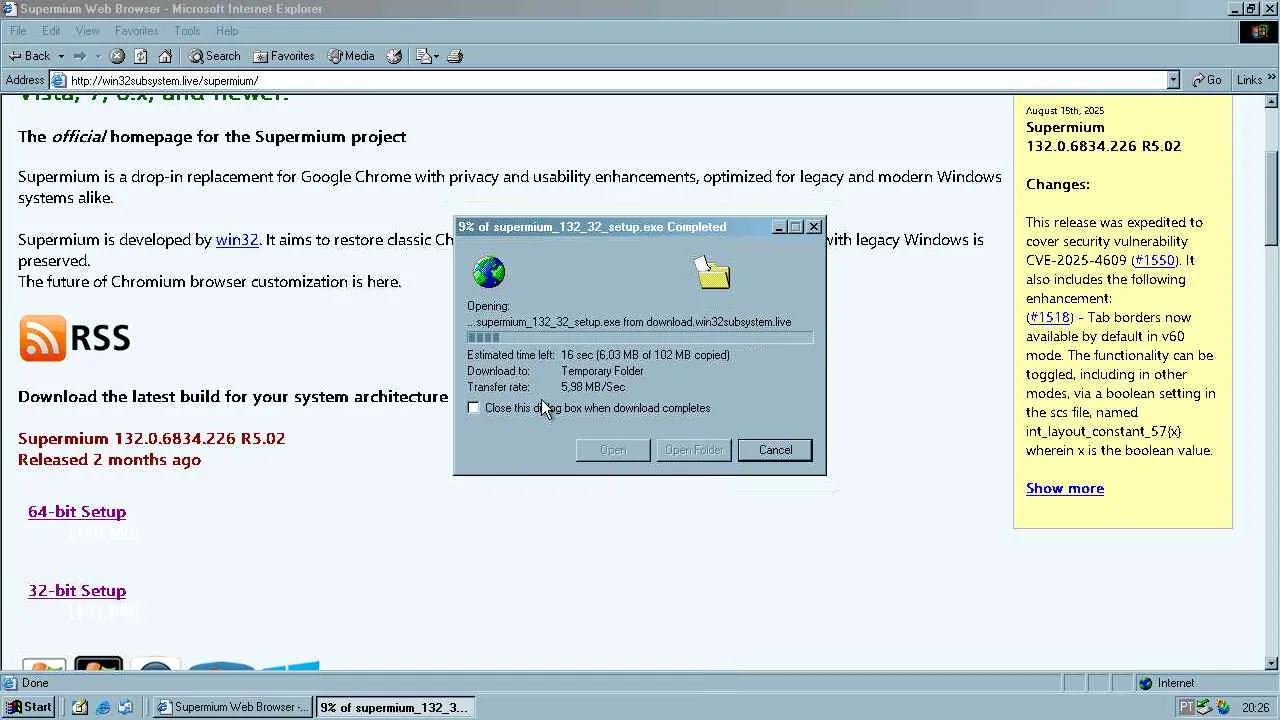Open the Favorites menu
Image resolution: width=1280 pixels, height=720 pixels.
(x=136, y=31)
